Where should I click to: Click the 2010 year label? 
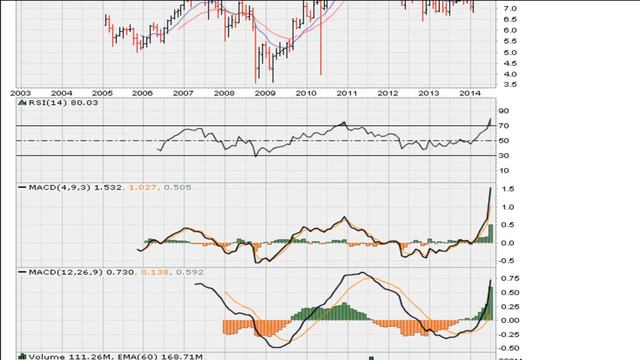tap(306, 93)
